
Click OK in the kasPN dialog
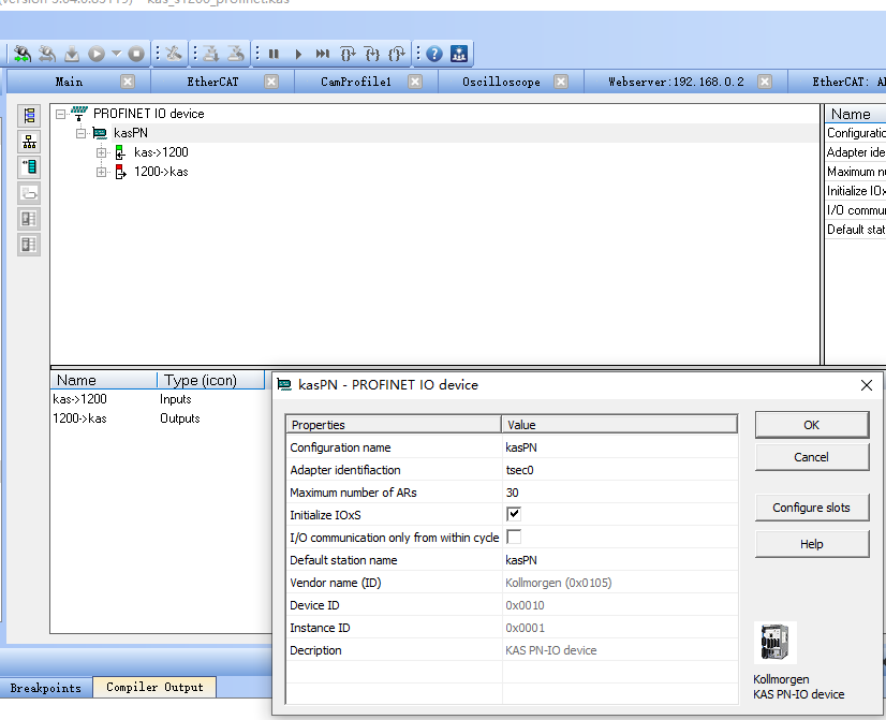click(811, 425)
